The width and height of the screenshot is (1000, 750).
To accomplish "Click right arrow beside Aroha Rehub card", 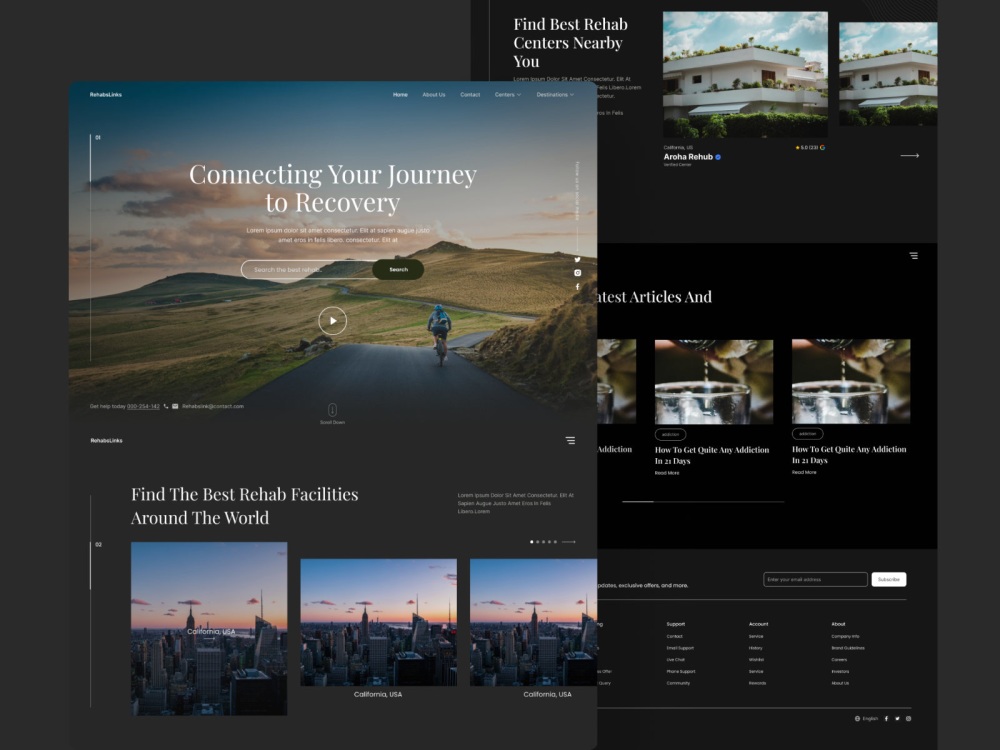I will click(909, 156).
